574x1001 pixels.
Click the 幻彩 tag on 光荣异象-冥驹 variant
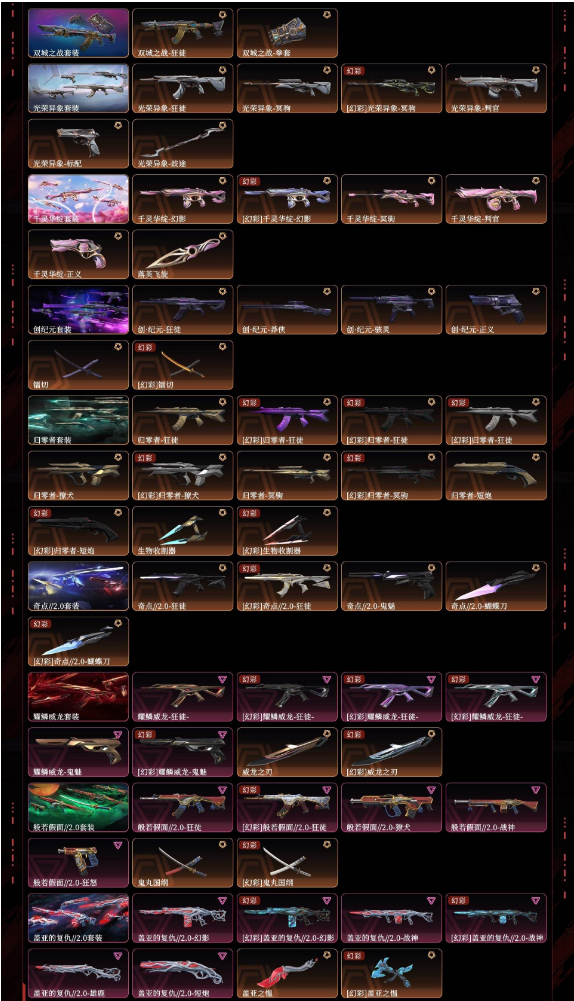(x=355, y=71)
